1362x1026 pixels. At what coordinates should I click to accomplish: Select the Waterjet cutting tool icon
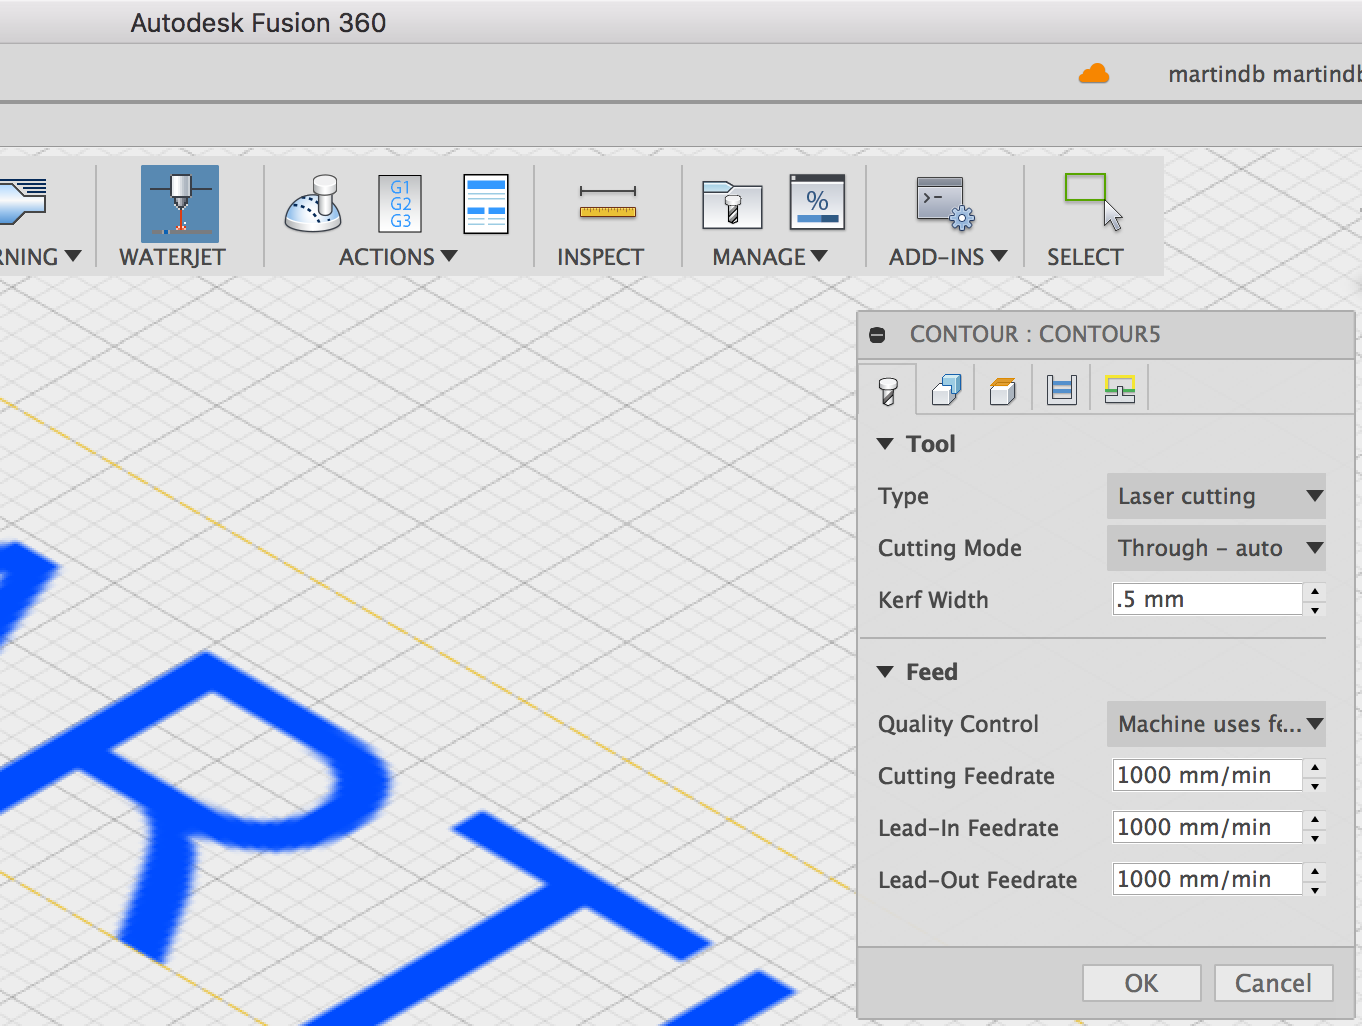(180, 204)
